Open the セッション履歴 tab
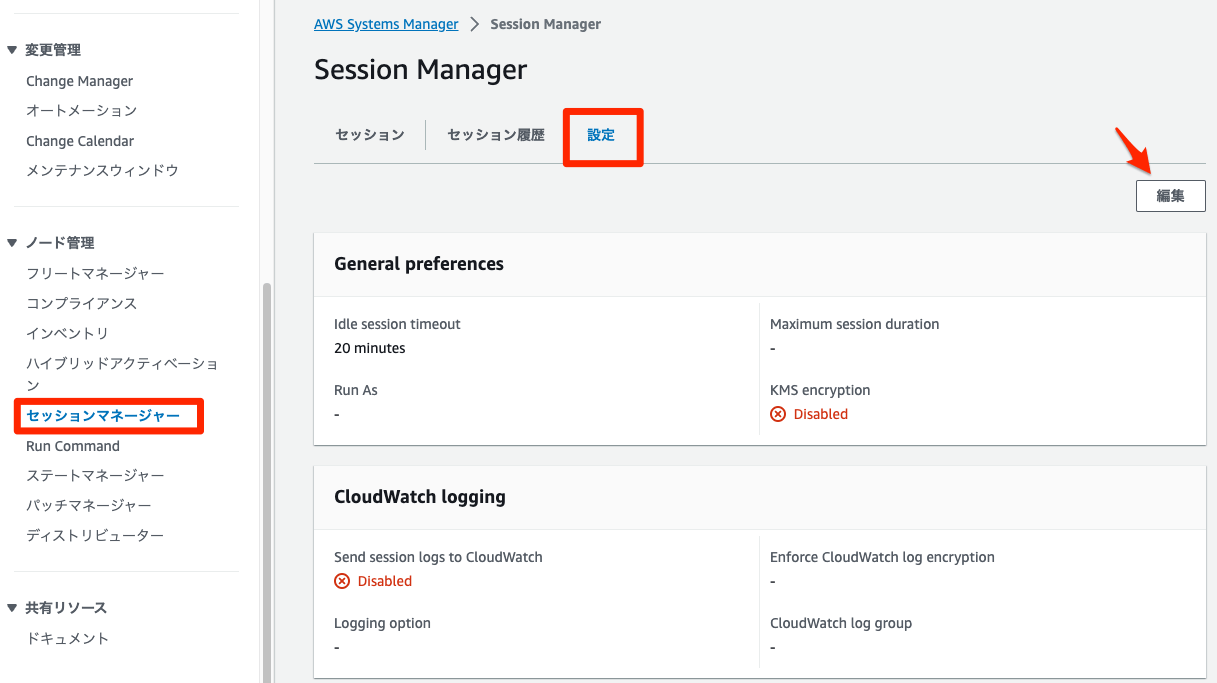Viewport: 1217px width, 683px height. [495, 133]
